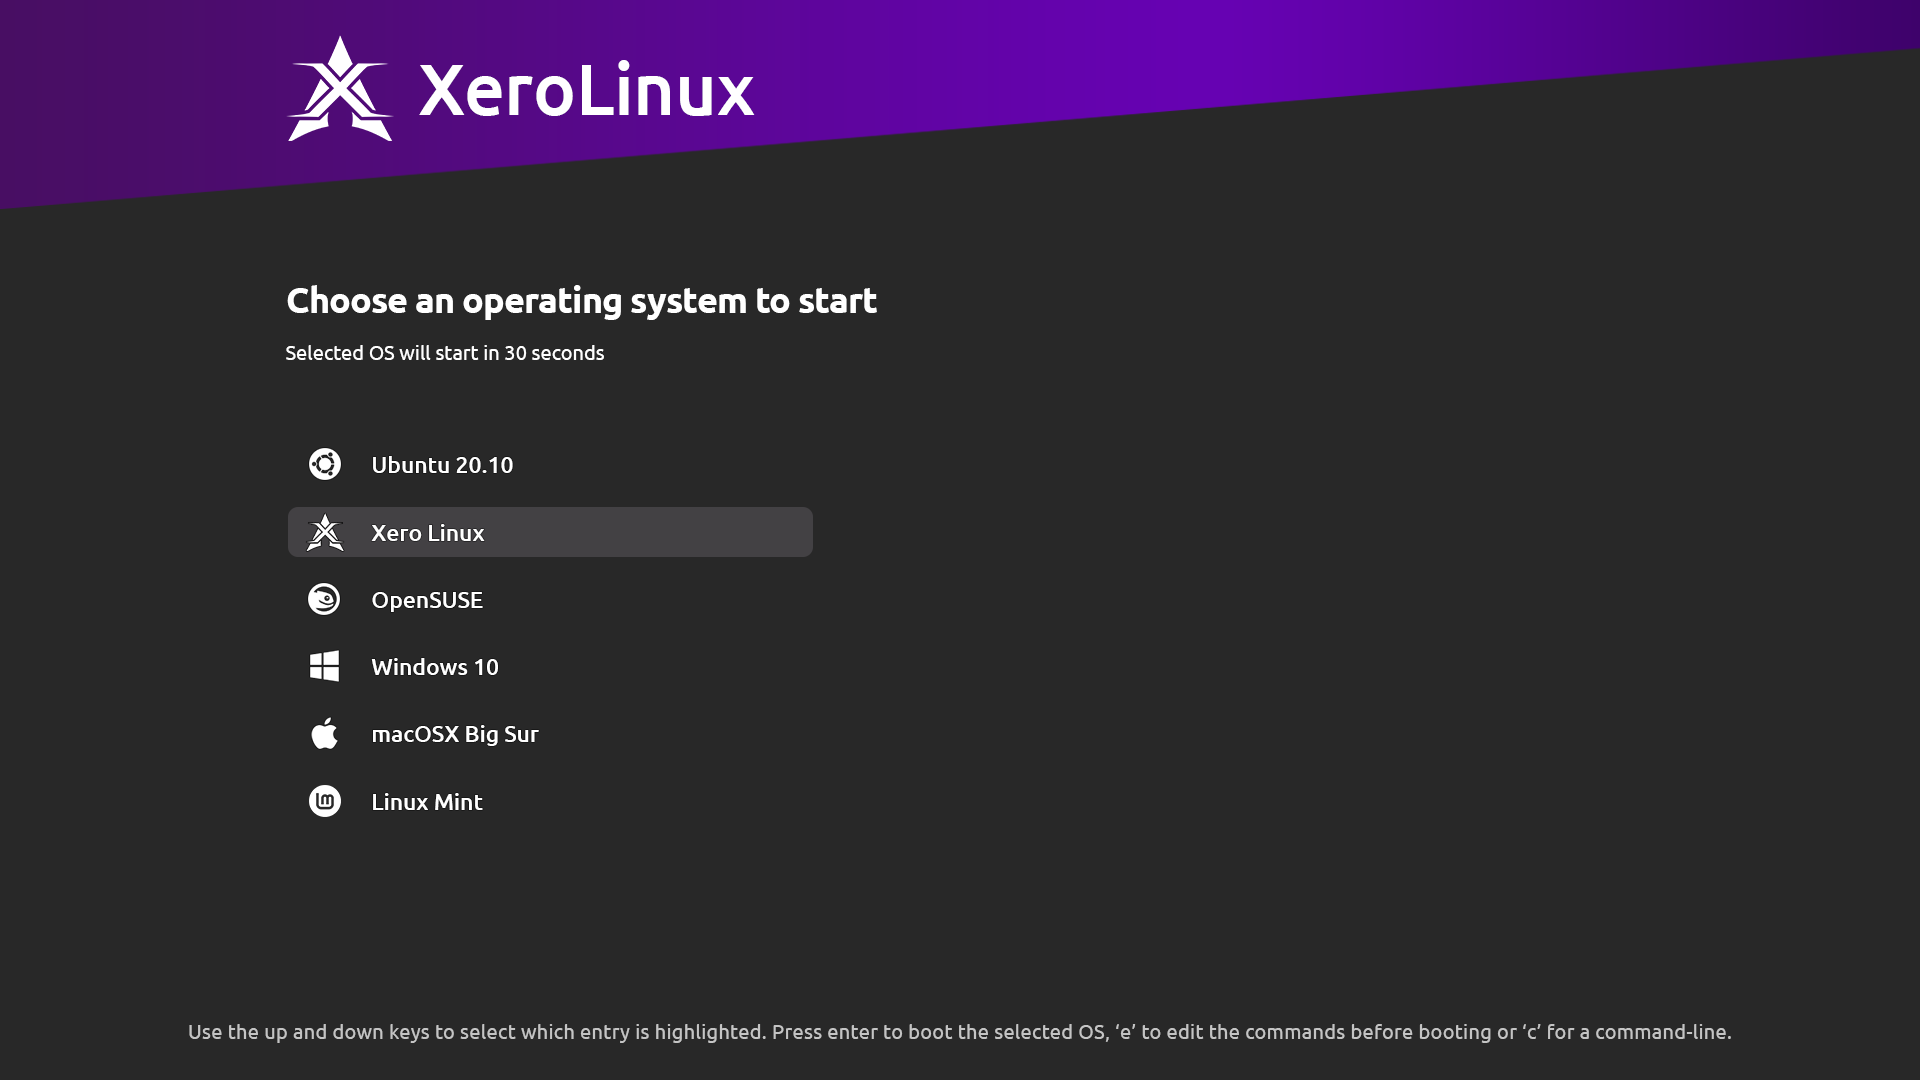Click the OpenSUSE chameleon icon
The image size is (1920, 1080).
coord(324,599)
